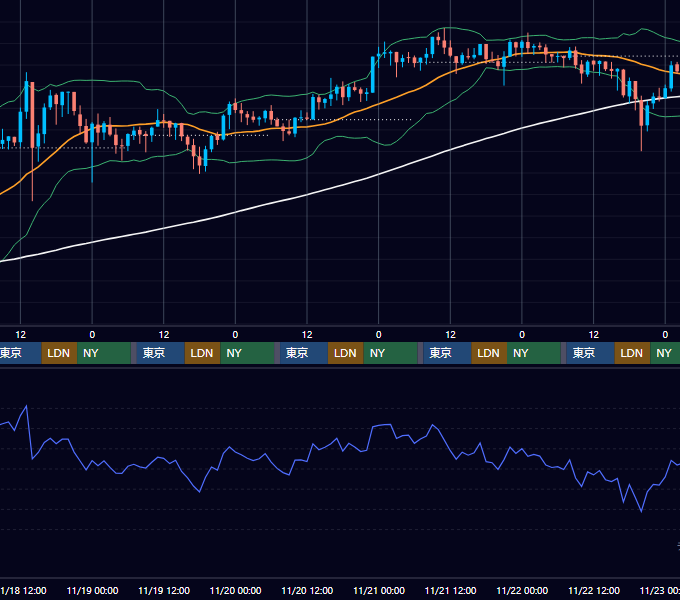The width and height of the screenshot is (680, 600).
Task: Select the NY session block starting late 11/20
Action: [390, 353]
